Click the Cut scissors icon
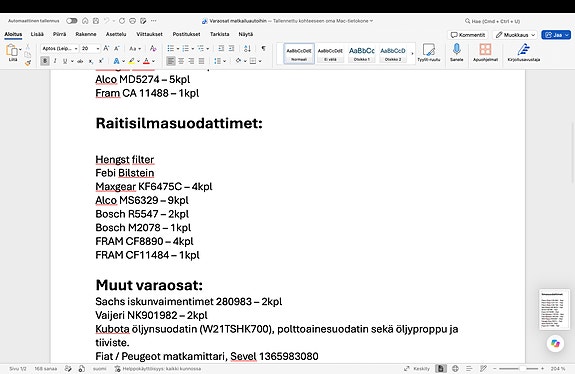The width and height of the screenshot is (575, 374). coord(28,47)
